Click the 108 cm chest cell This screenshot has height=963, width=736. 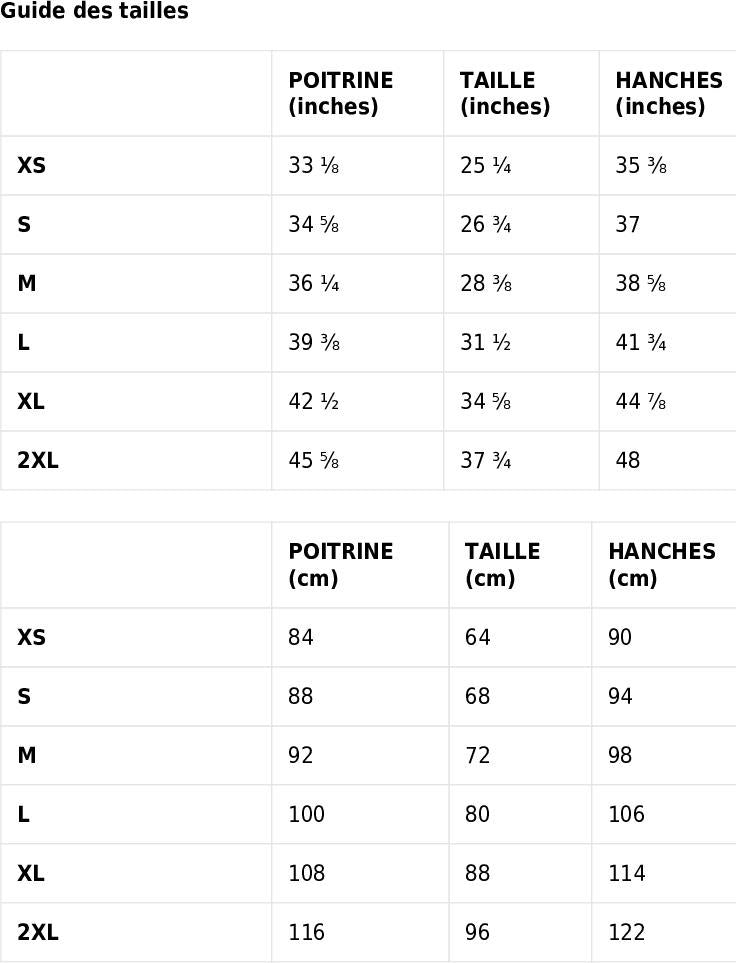pos(307,874)
